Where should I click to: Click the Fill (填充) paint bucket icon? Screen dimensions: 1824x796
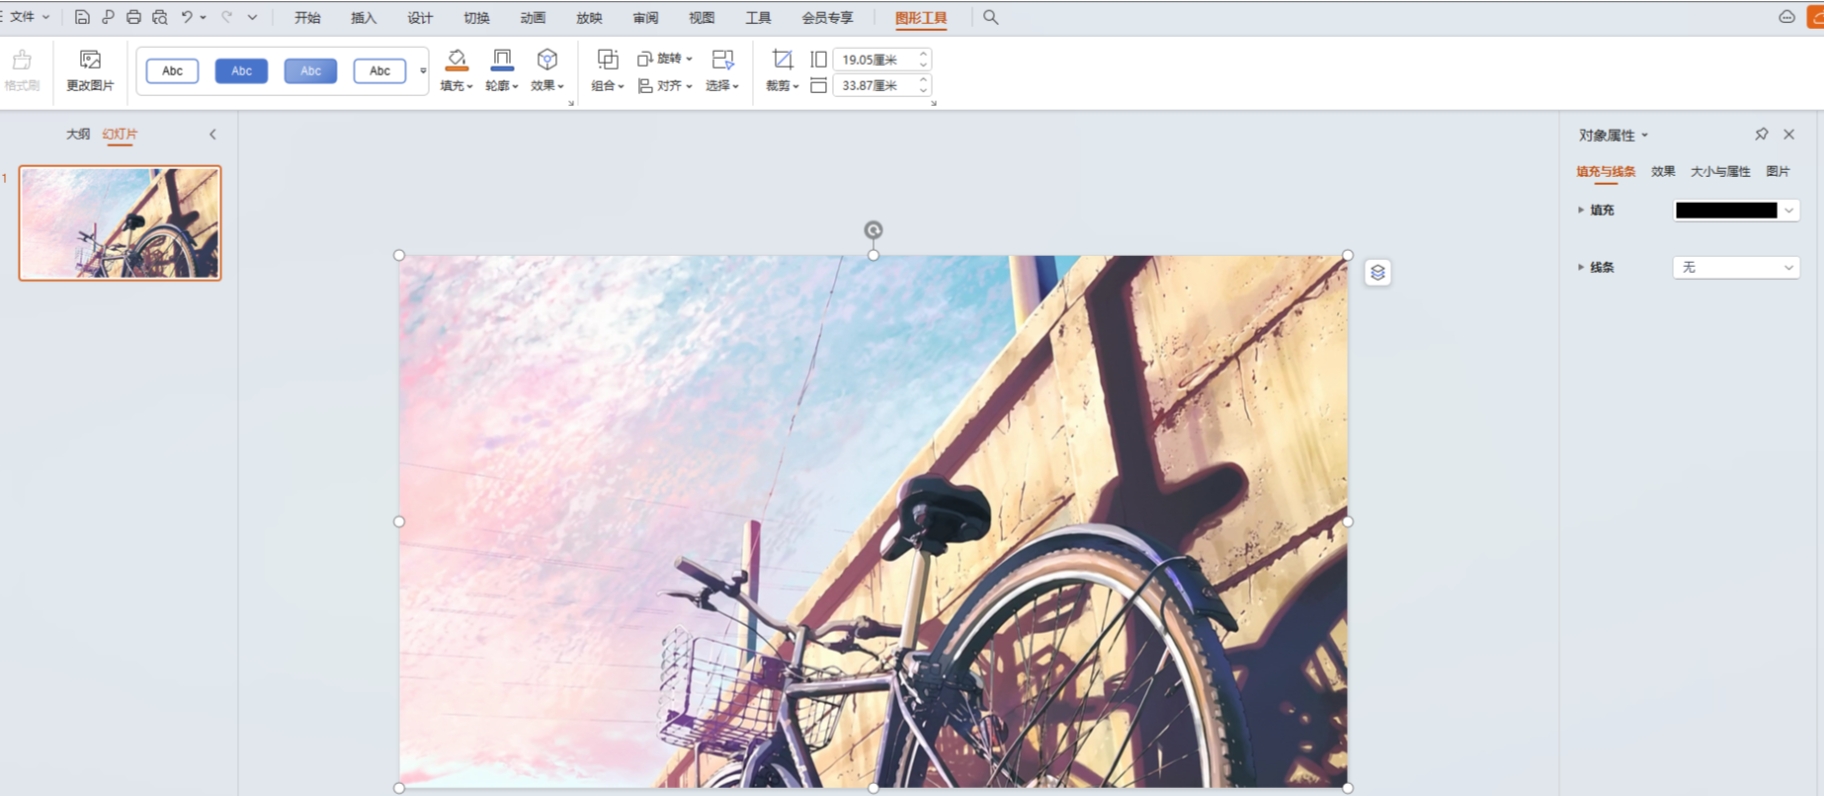456,59
